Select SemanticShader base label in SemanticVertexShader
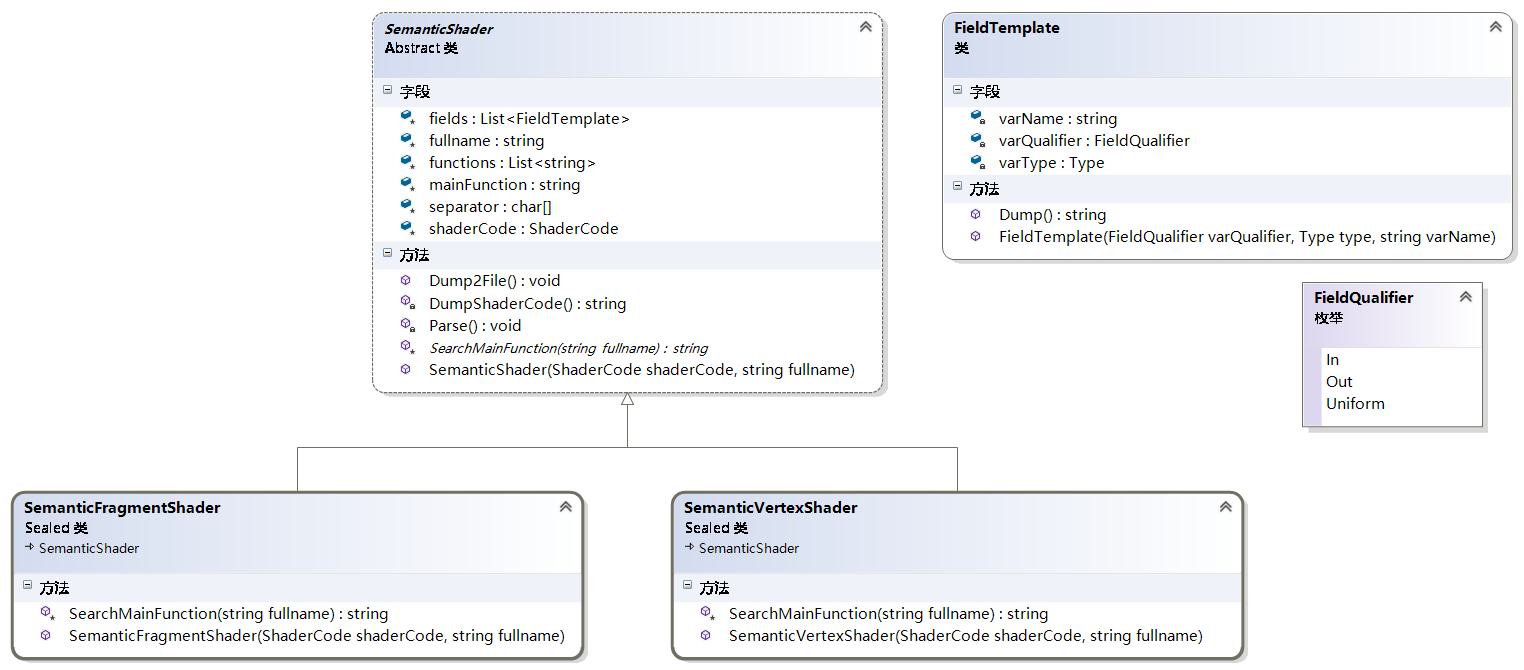 click(749, 548)
